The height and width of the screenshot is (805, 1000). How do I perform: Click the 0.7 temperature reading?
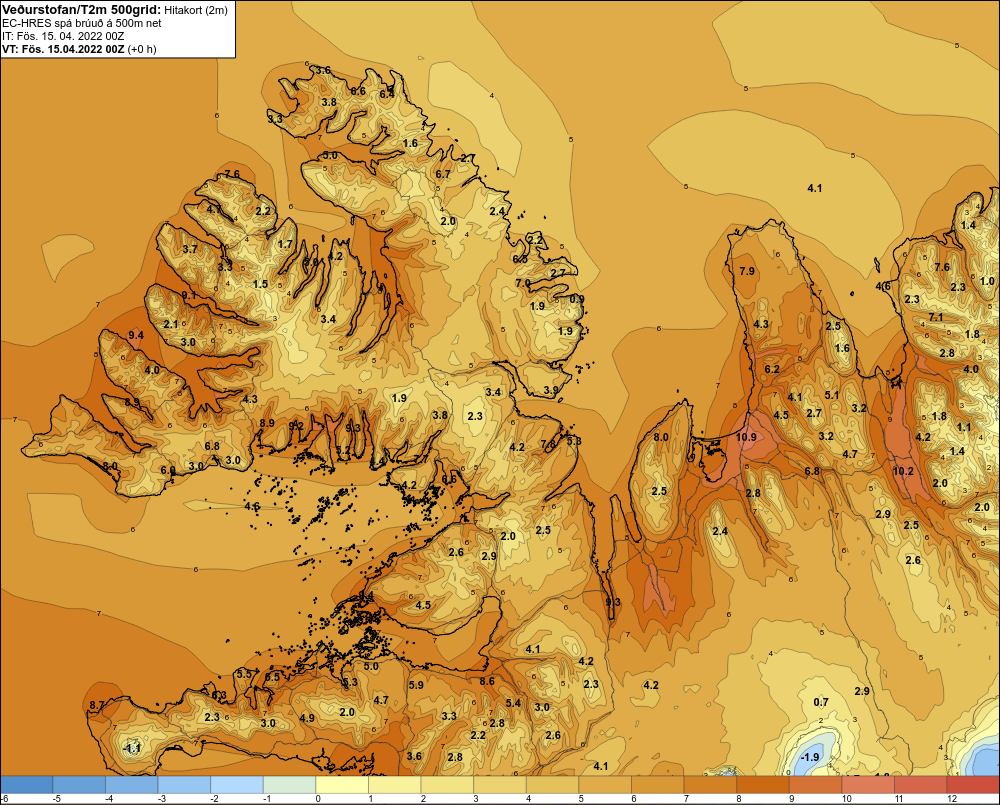821,702
